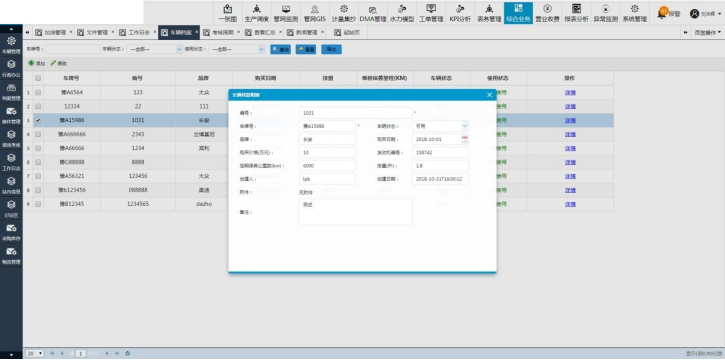Viewport: 725px width, 360px height.
Task: Open the 页签操作 dropdown
Action: tap(707, 32)
